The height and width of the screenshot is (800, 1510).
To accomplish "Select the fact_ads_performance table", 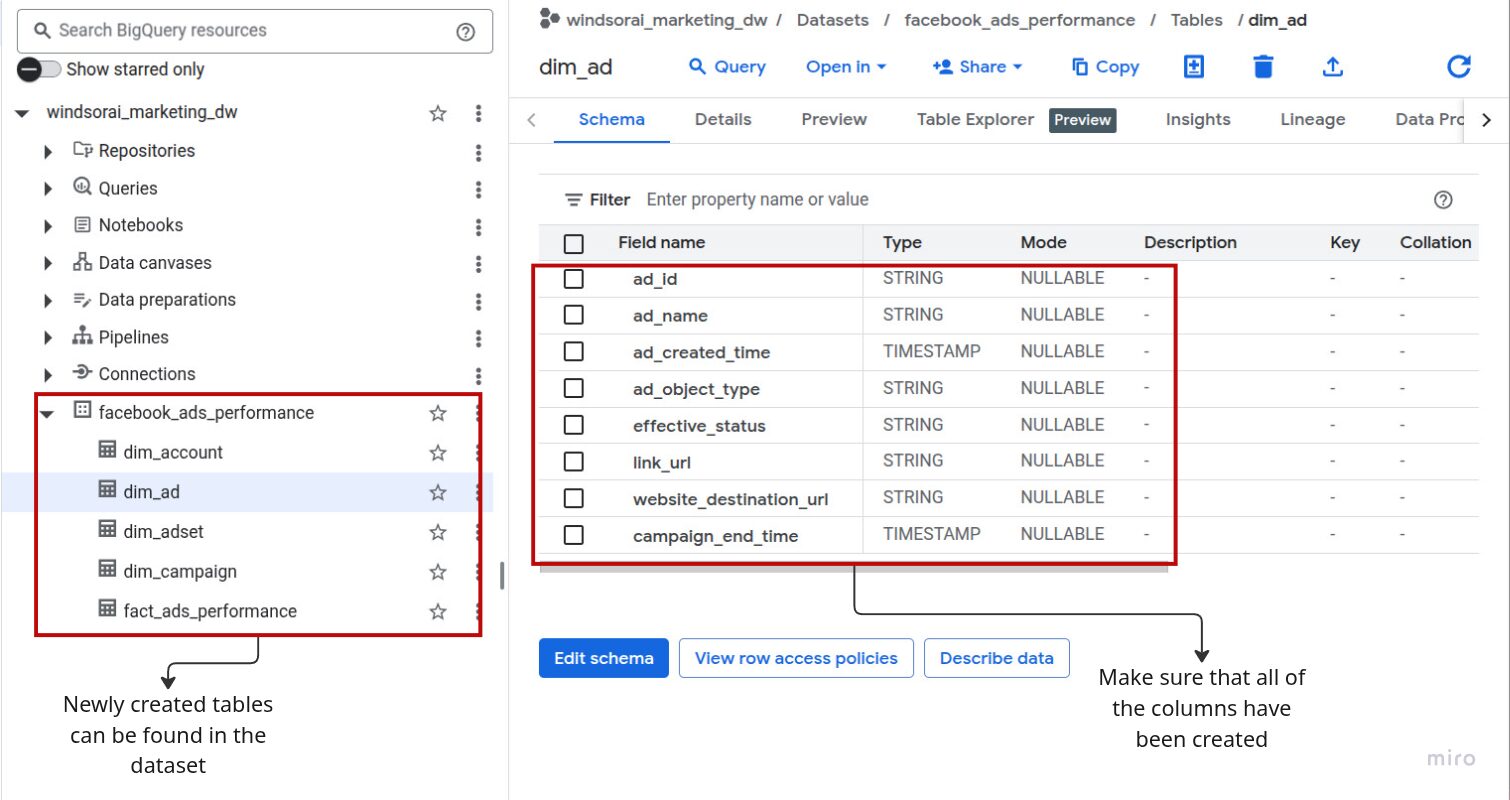I will 210,611.
